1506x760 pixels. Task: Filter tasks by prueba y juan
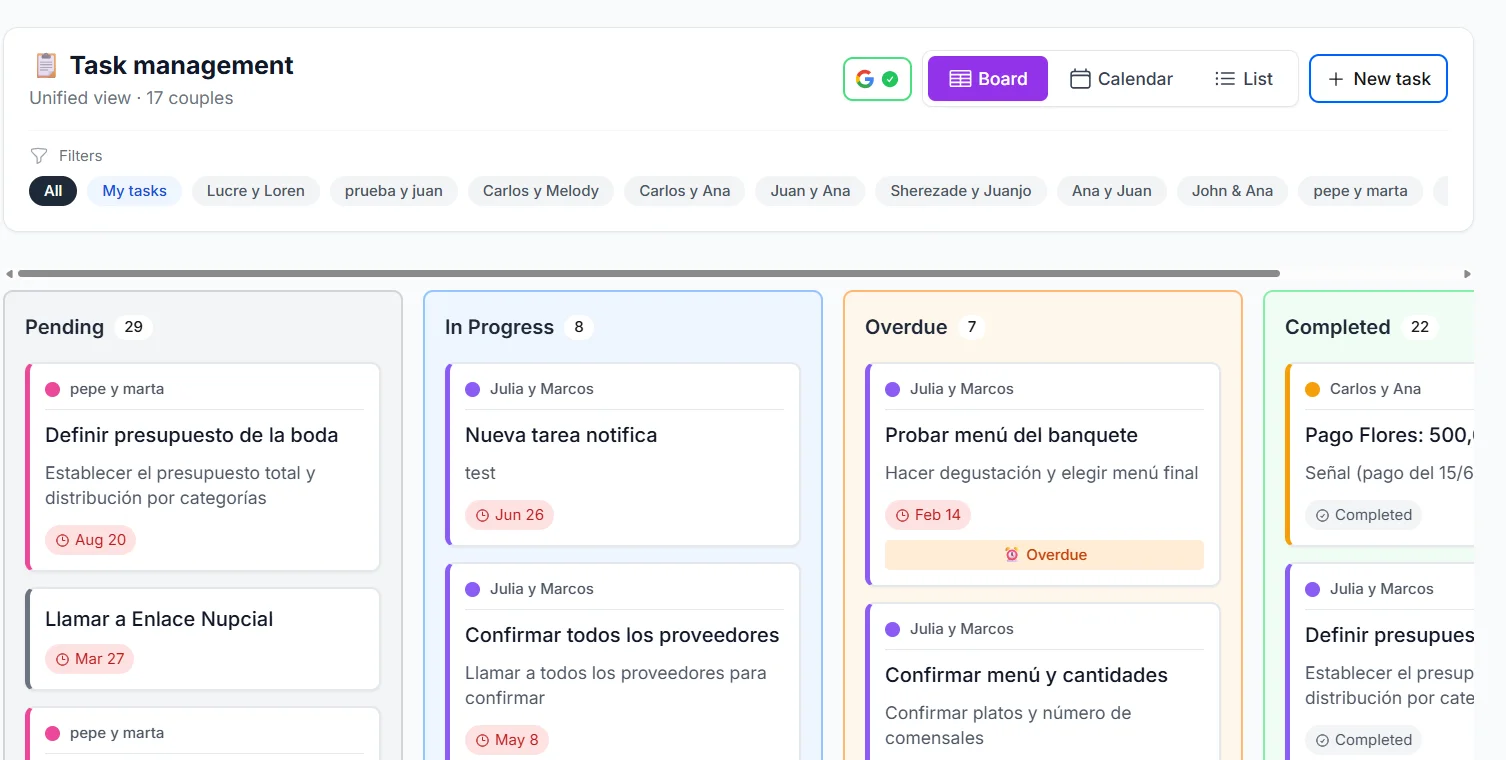[x=394, y=191]
